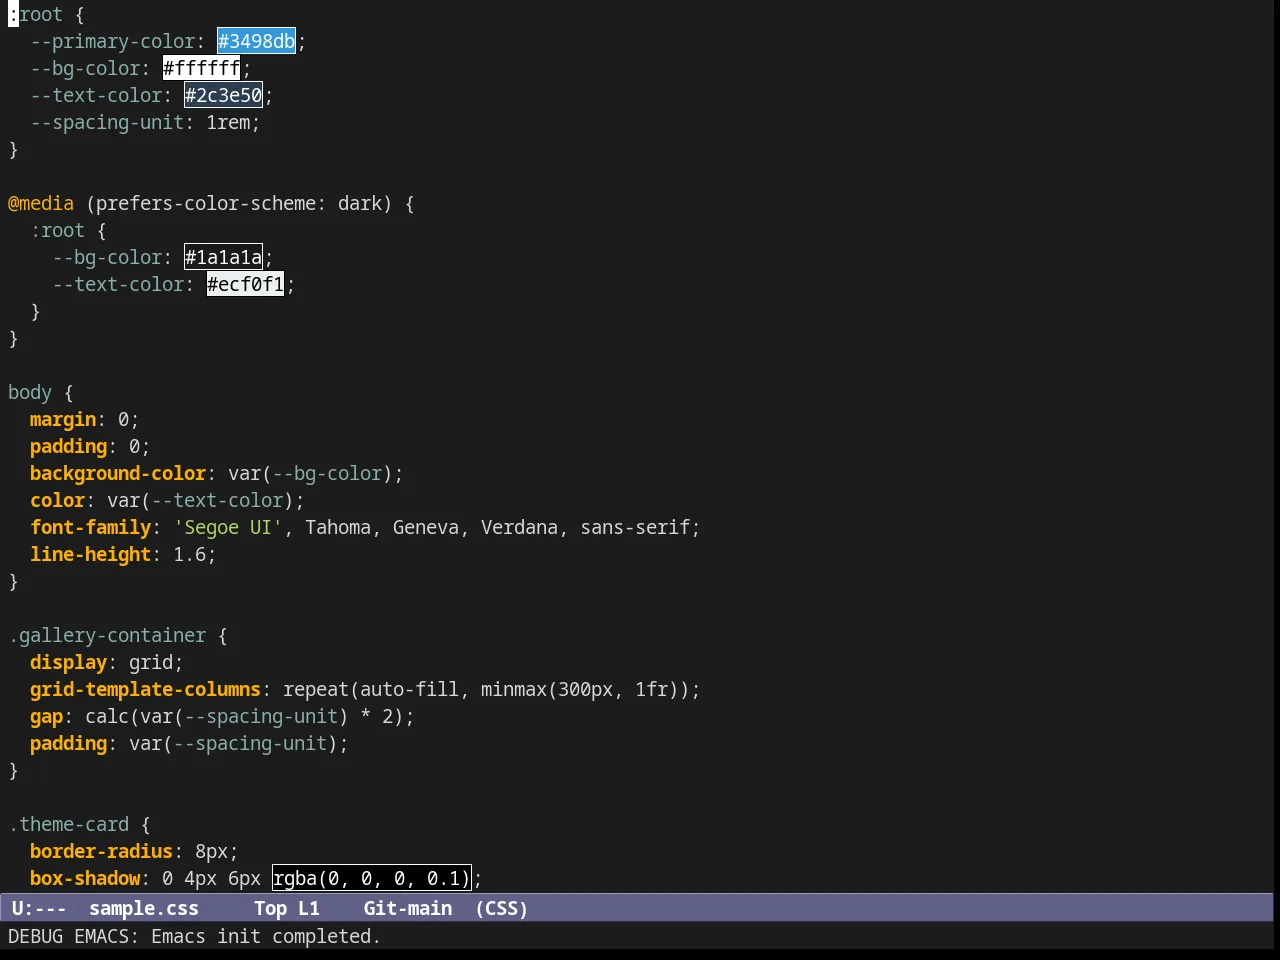
Task: Click the font-family property
Action: [91, 527]
